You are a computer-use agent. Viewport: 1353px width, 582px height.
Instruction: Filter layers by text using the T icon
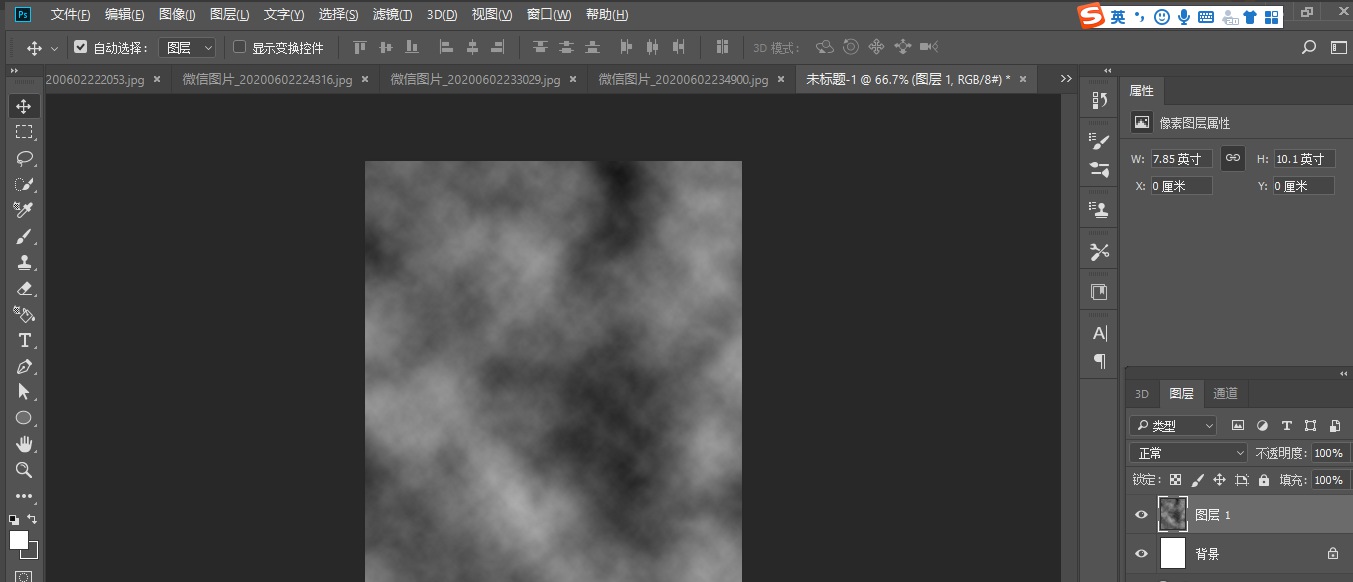pyautogui.click(x=1287, y=426)
